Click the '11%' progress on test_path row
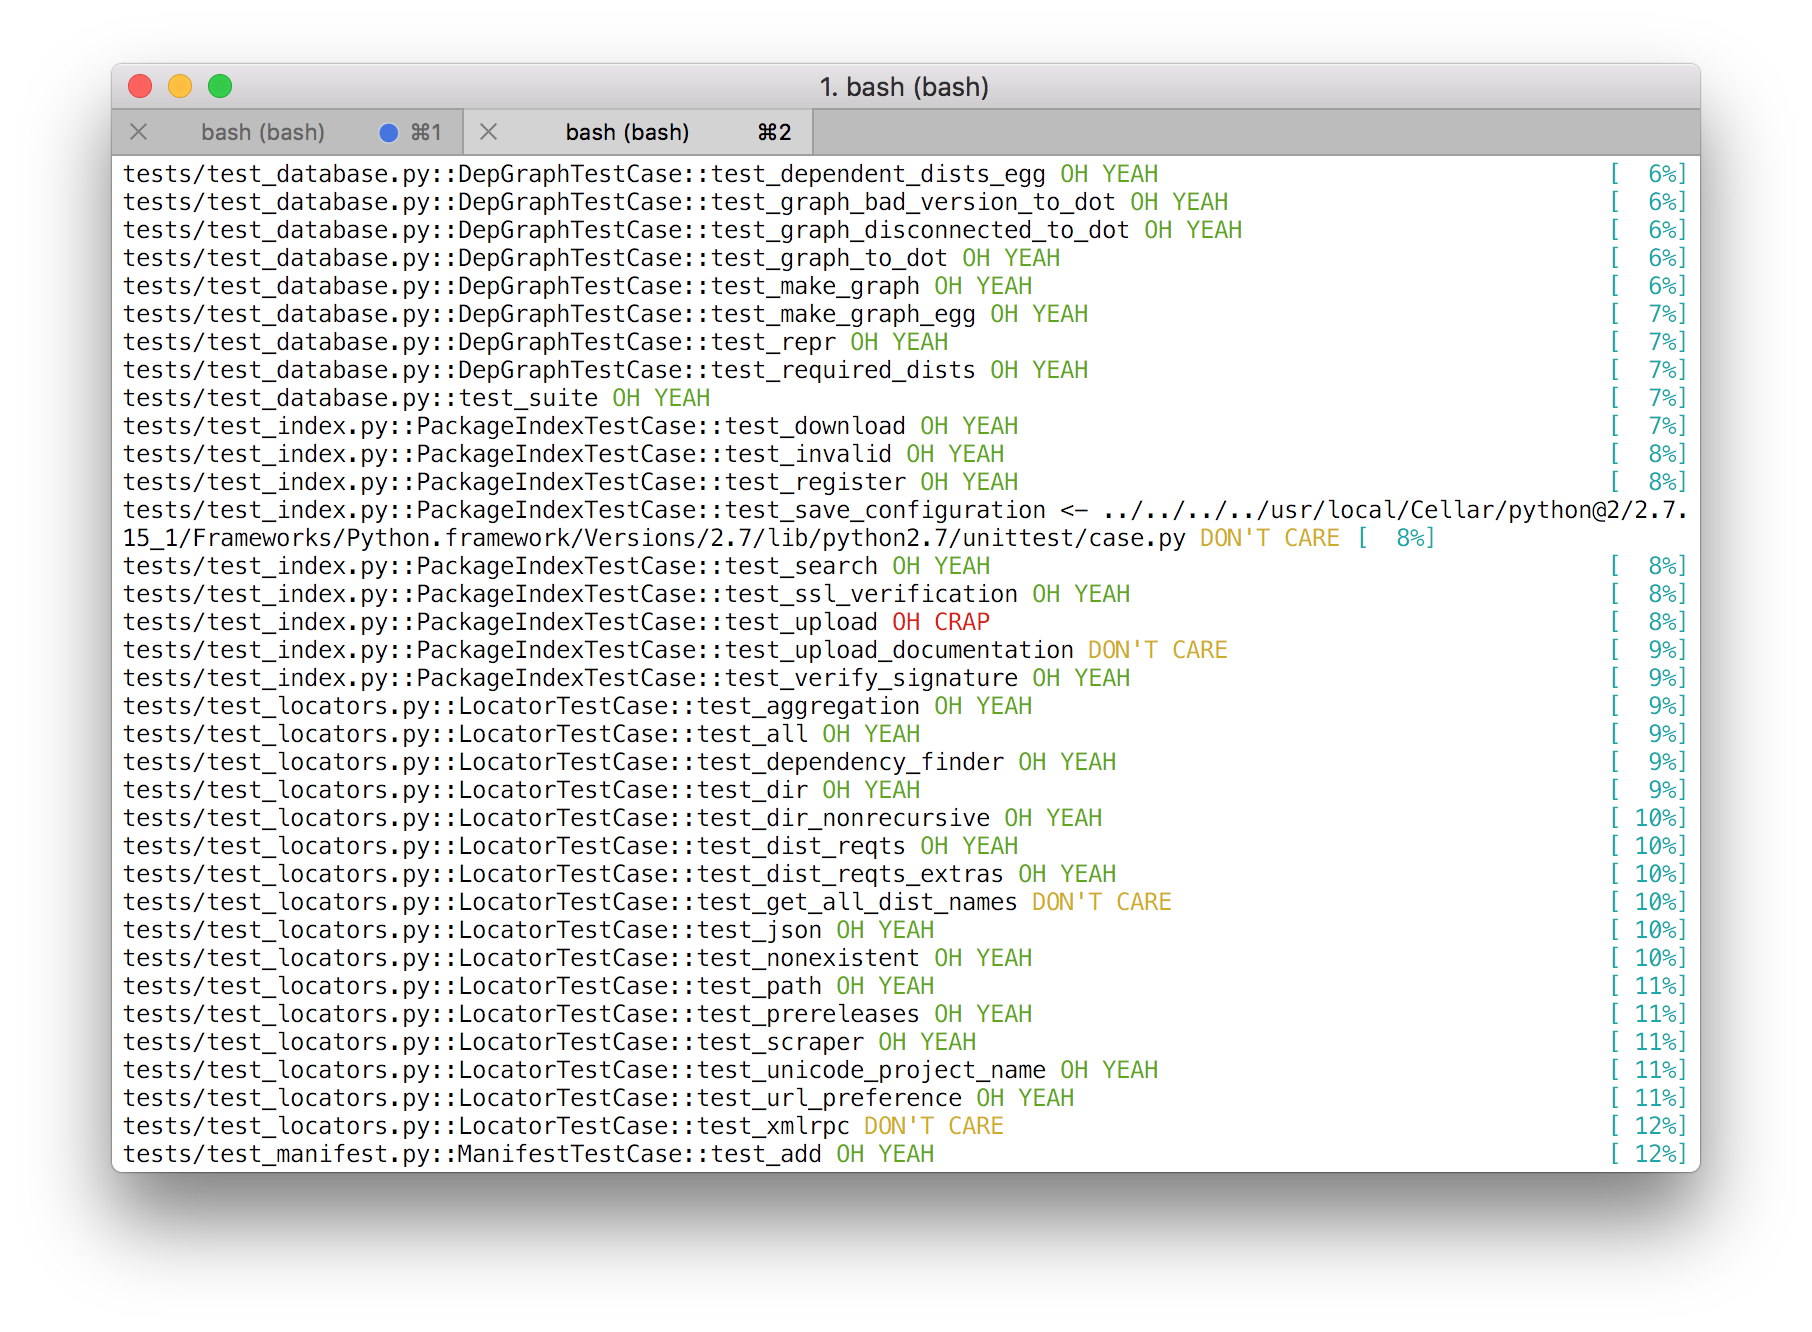 1648,986
